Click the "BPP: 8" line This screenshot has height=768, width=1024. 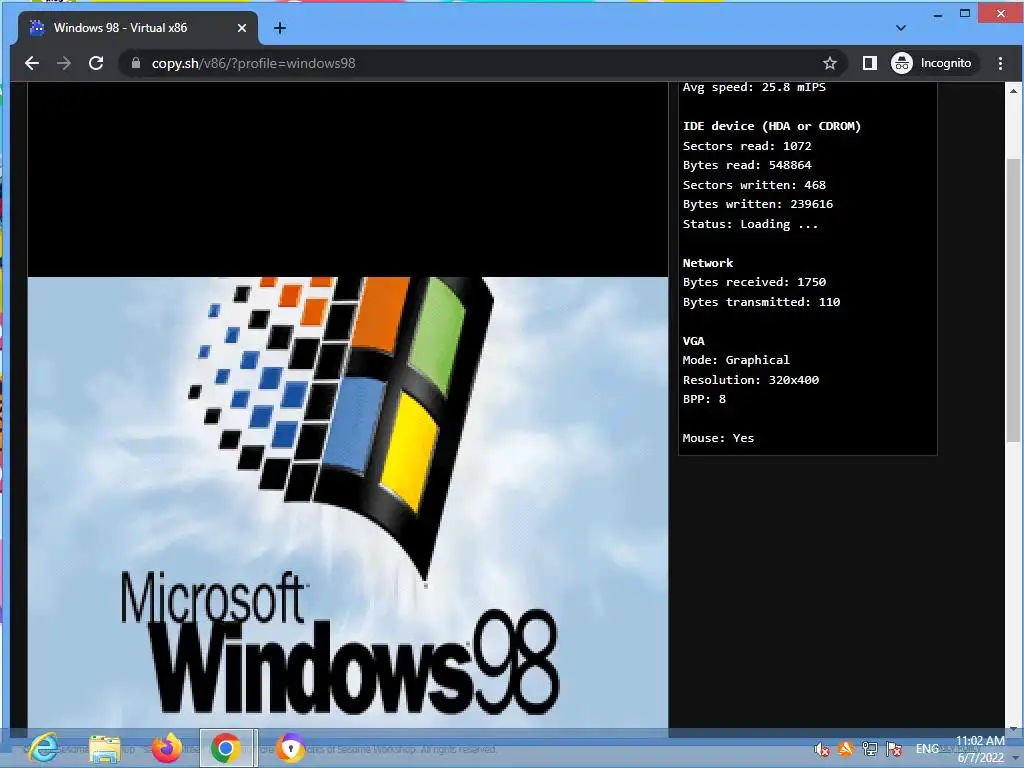tap(704, 399)
